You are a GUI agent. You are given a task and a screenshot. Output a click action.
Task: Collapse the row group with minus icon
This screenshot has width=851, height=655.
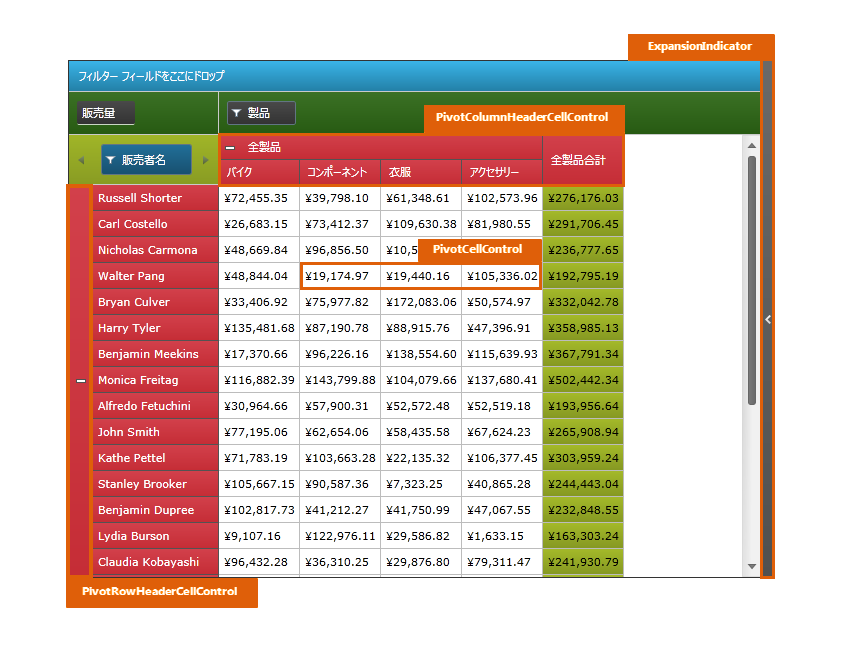click(x=81, y=381)
